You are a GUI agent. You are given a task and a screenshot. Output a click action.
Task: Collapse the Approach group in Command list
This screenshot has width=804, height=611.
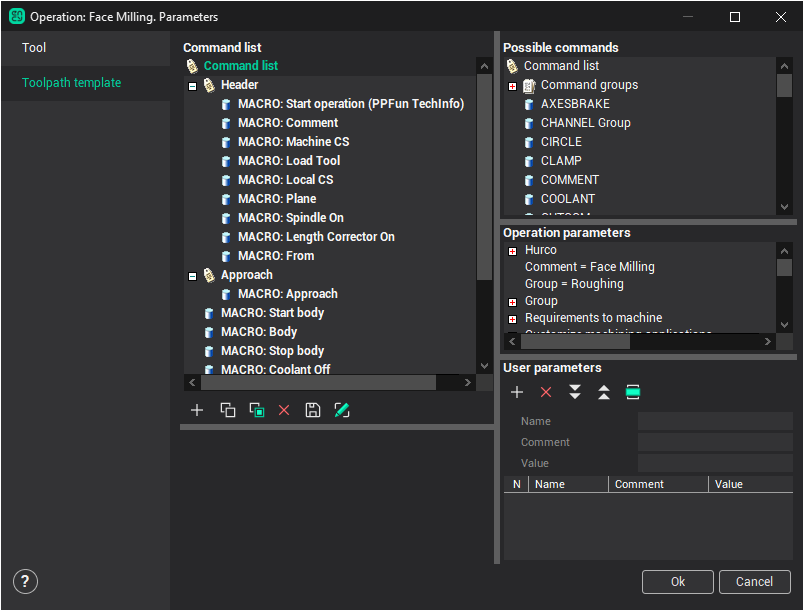point(192,276)
